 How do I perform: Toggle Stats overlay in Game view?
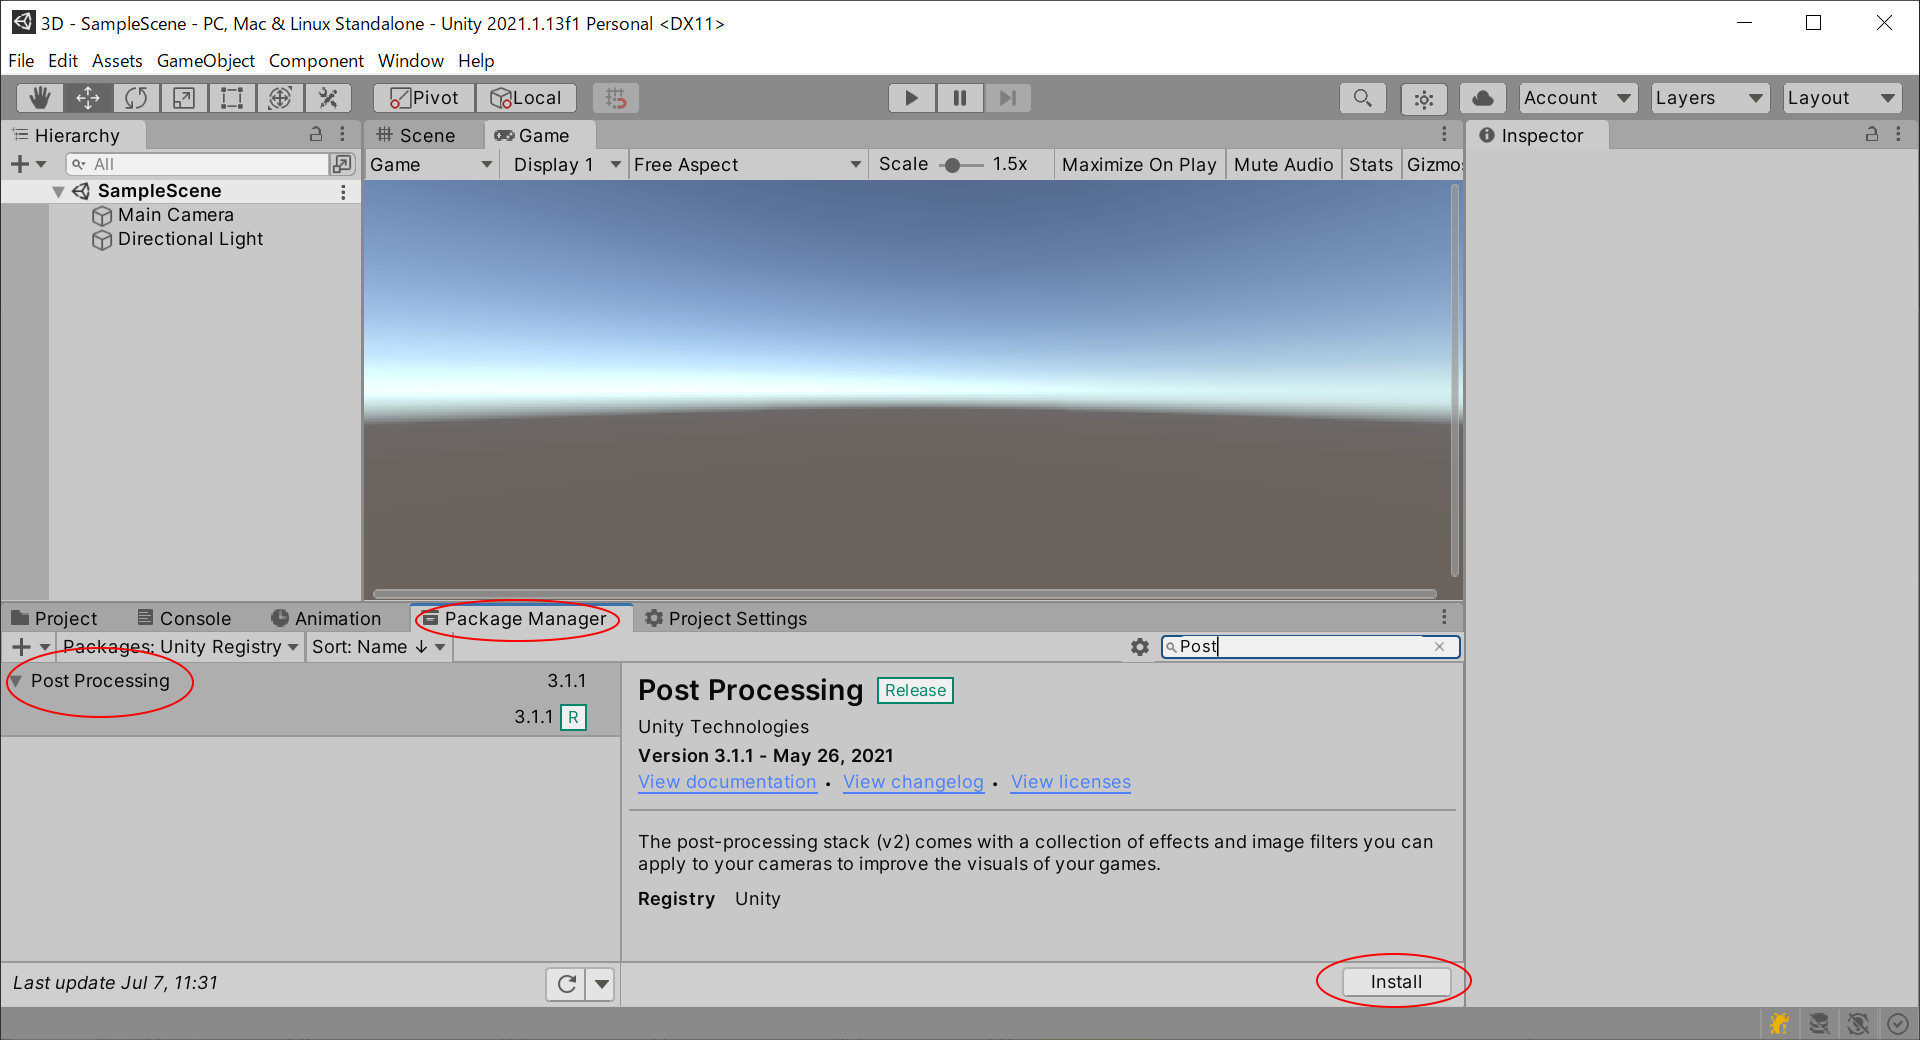1370,165
